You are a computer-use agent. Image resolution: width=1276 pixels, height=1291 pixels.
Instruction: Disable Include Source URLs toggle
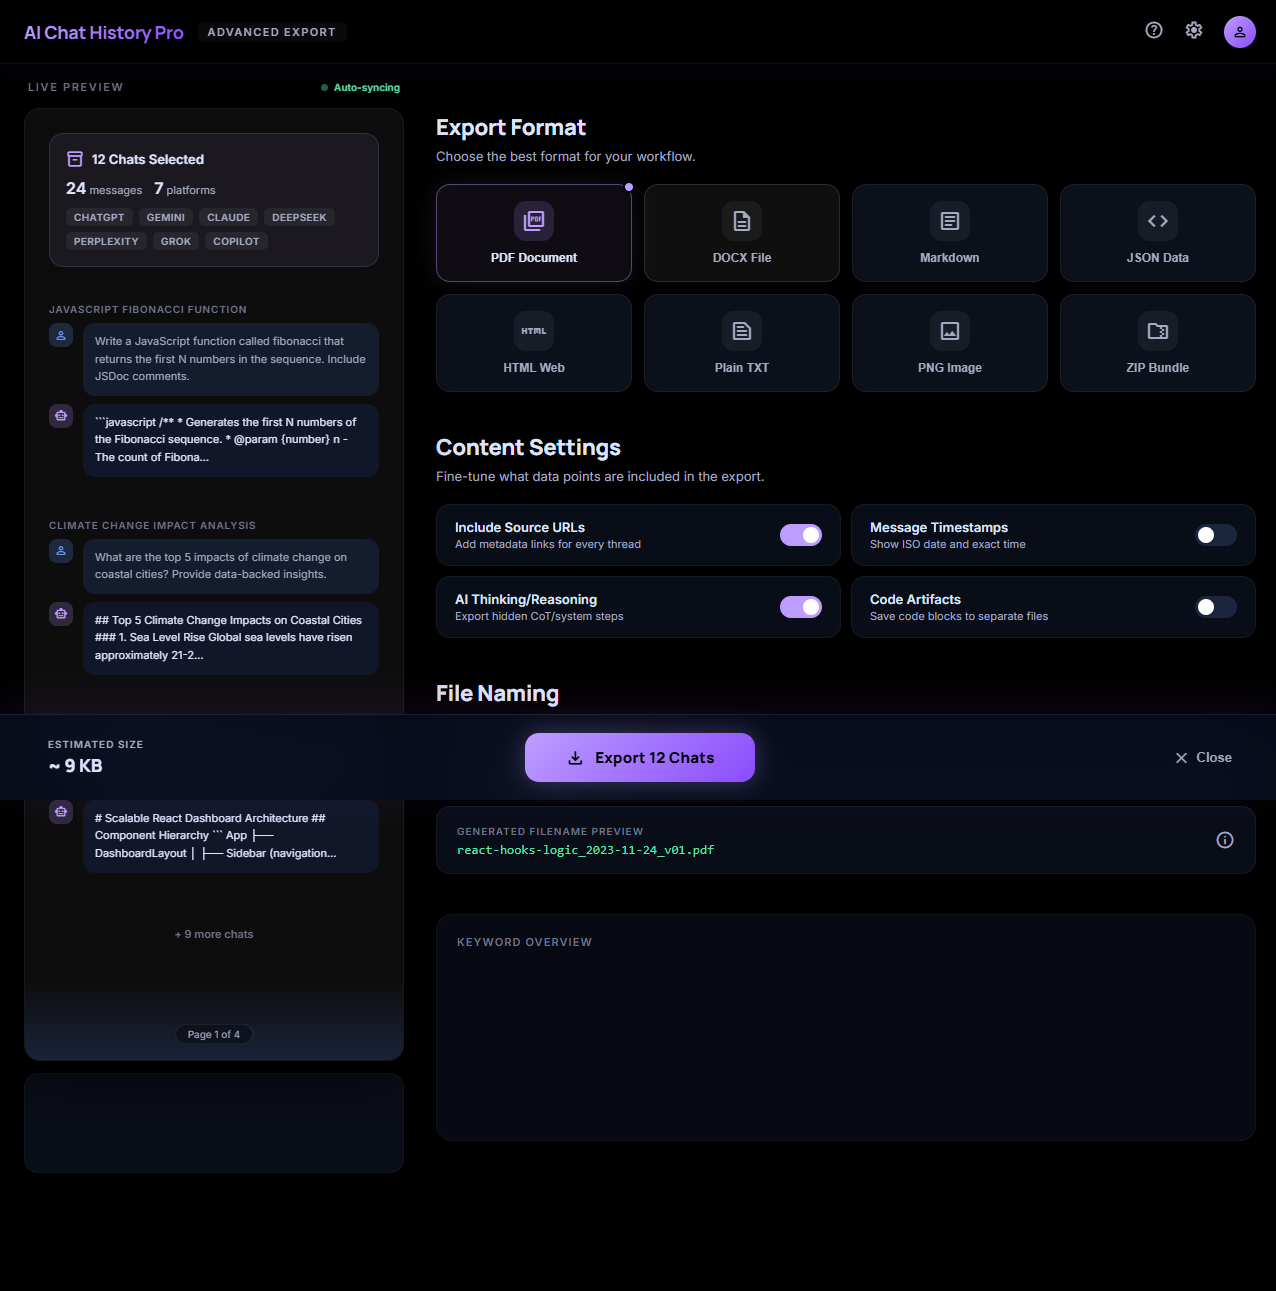(801, 535)
